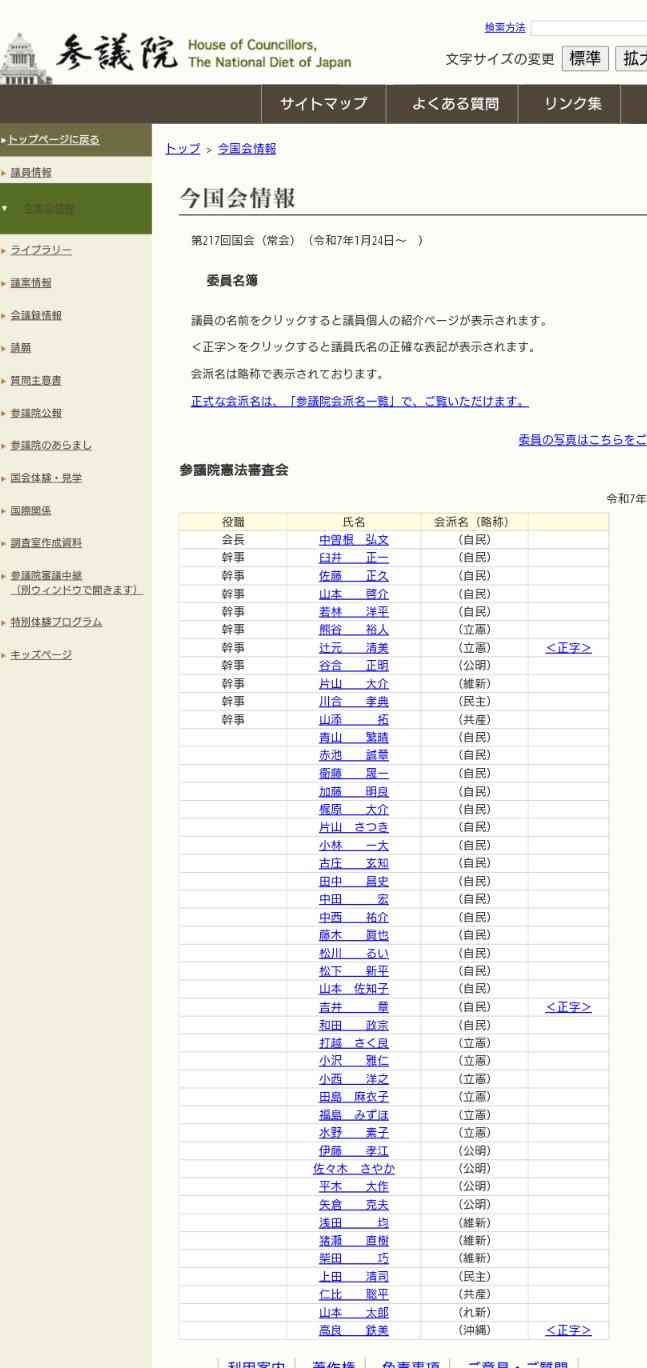Focus the site search input field
This screenshot has width=647, height=1368.
[589, 27]
